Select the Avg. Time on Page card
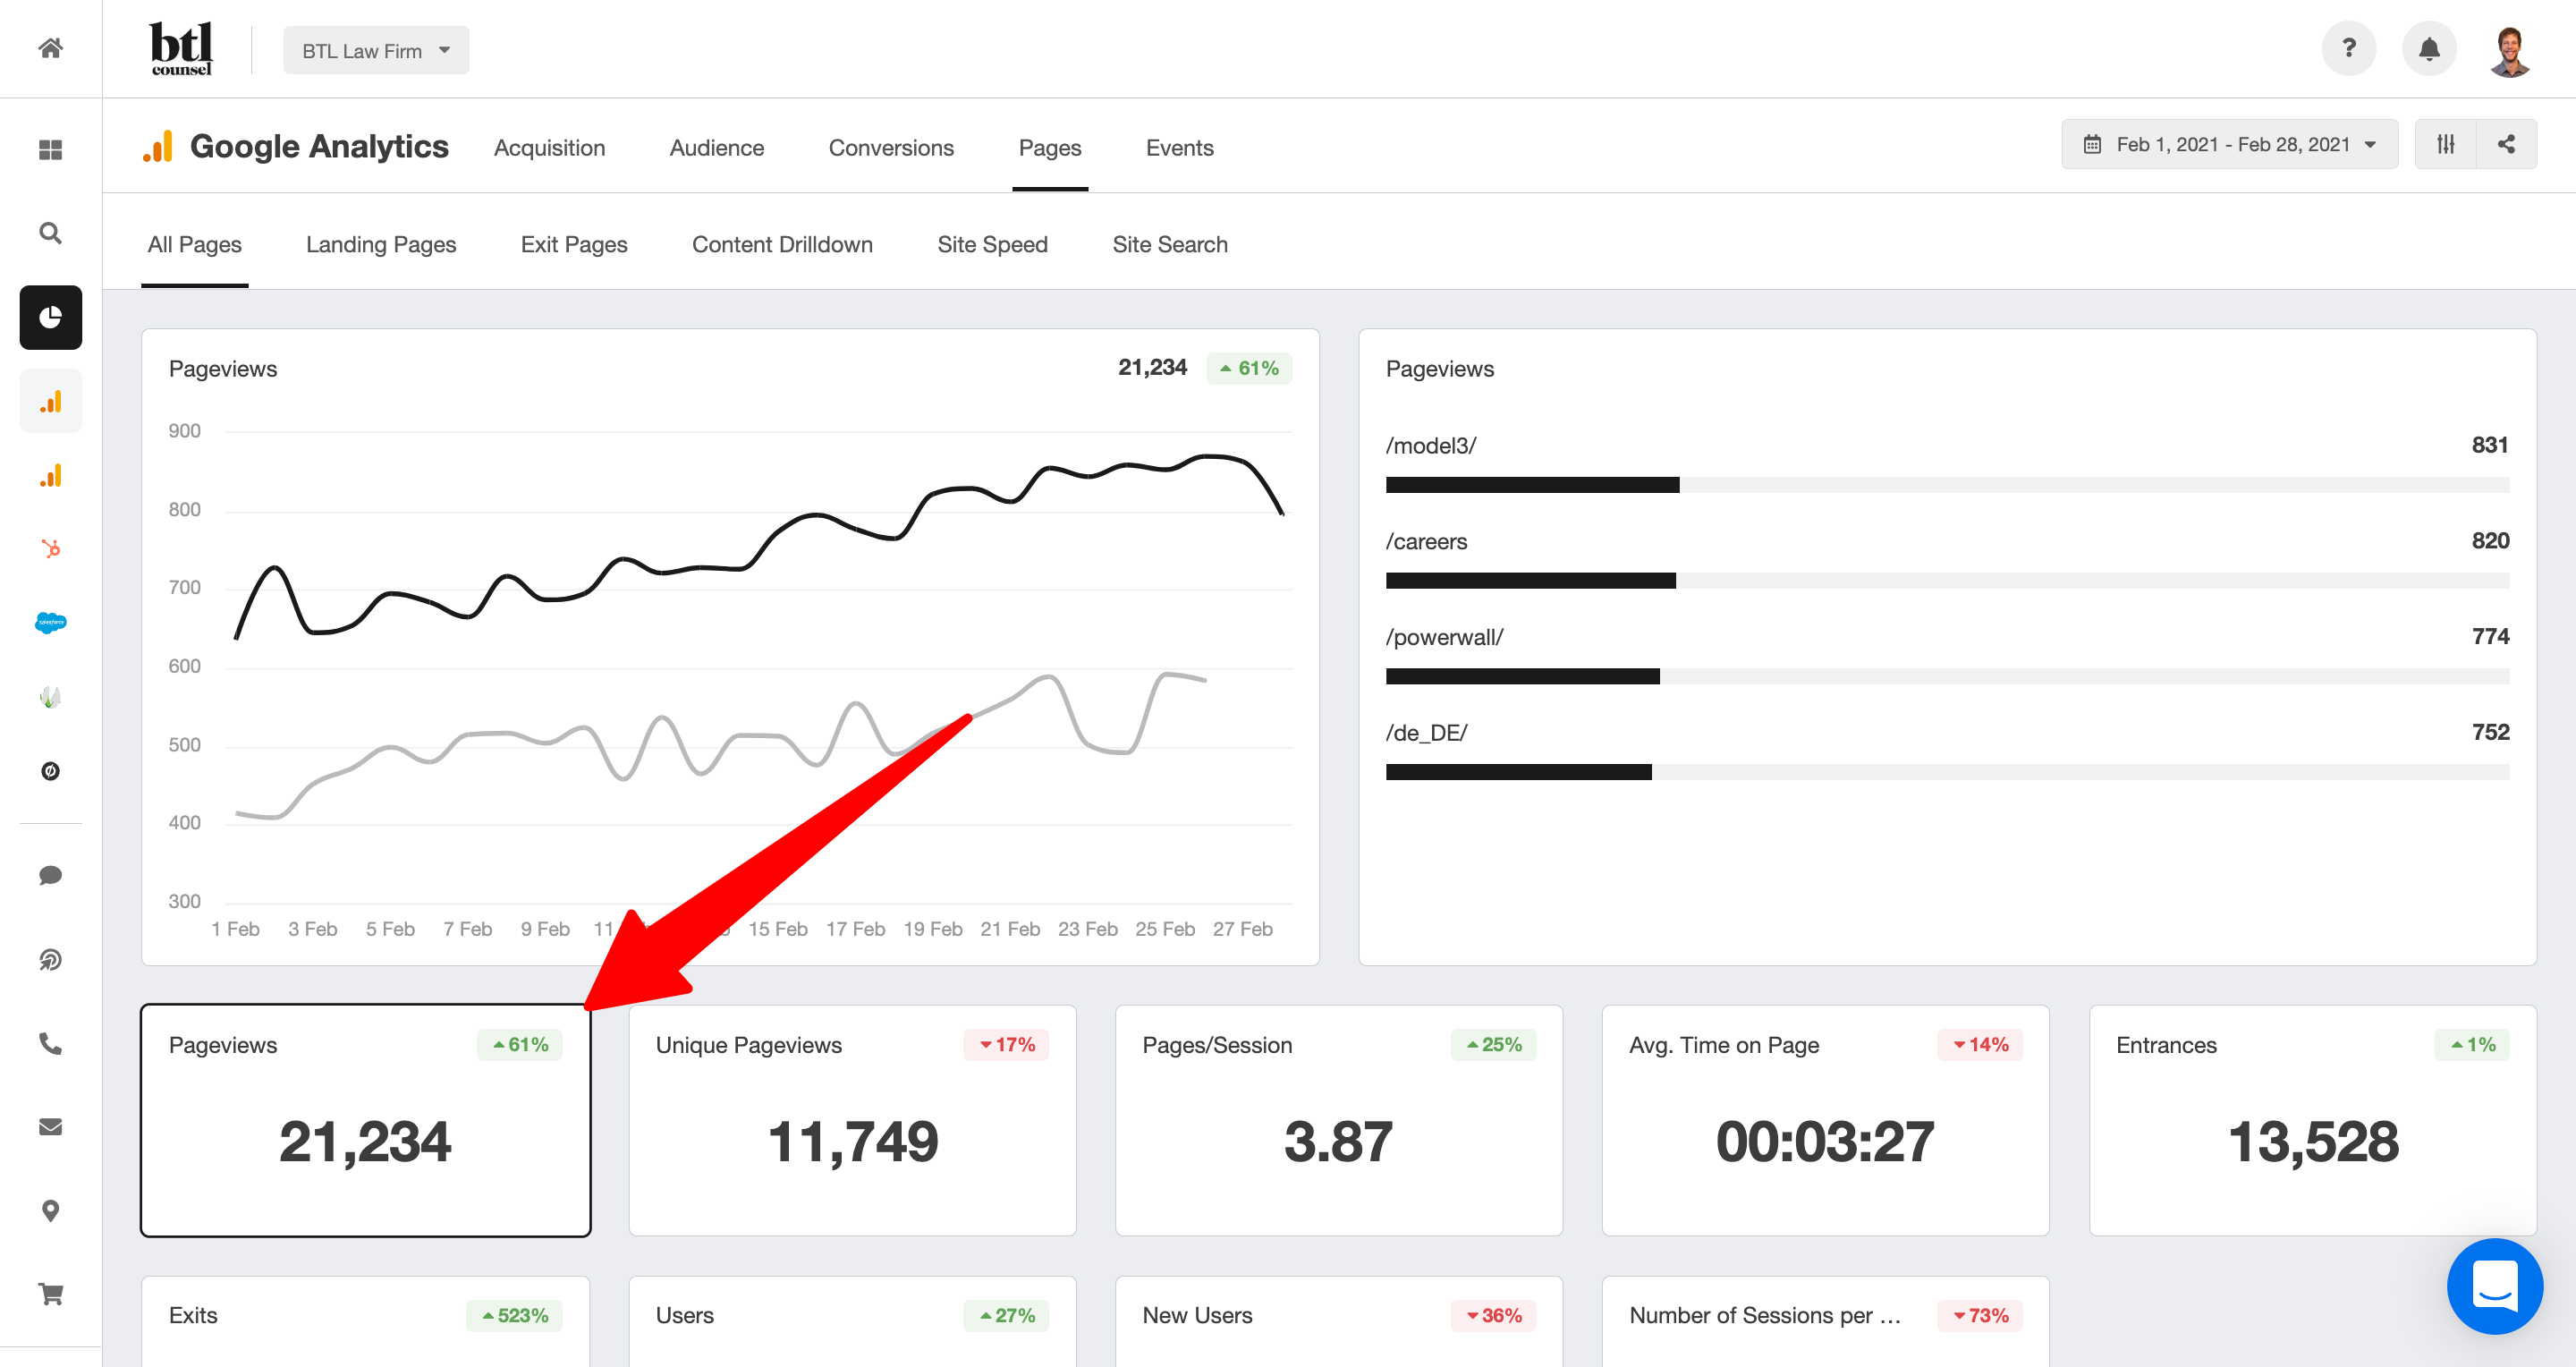 1825,1120
